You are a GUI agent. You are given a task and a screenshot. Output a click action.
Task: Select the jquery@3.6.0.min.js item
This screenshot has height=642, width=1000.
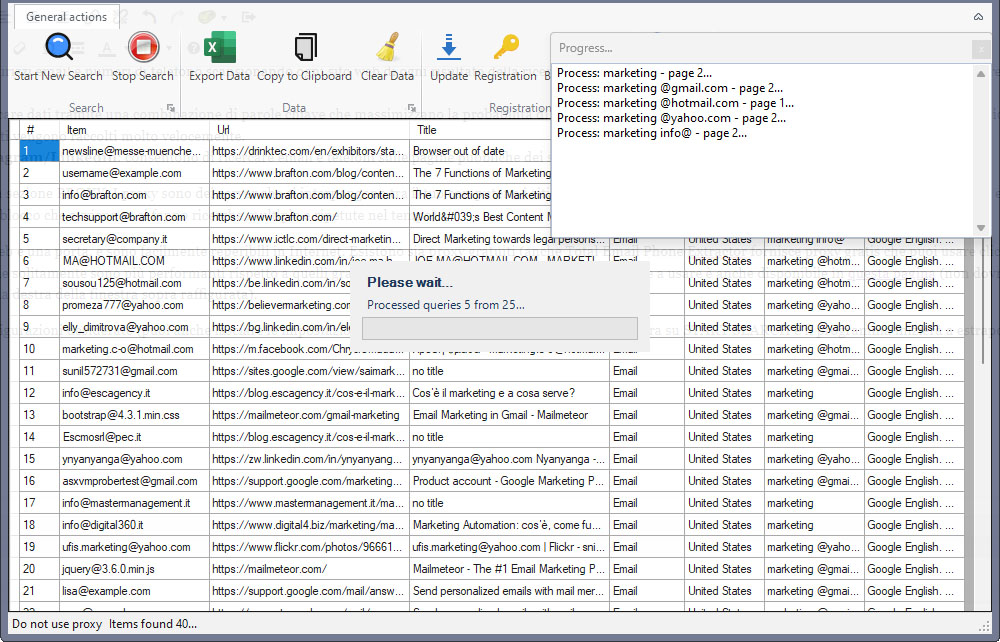(135, 569)
